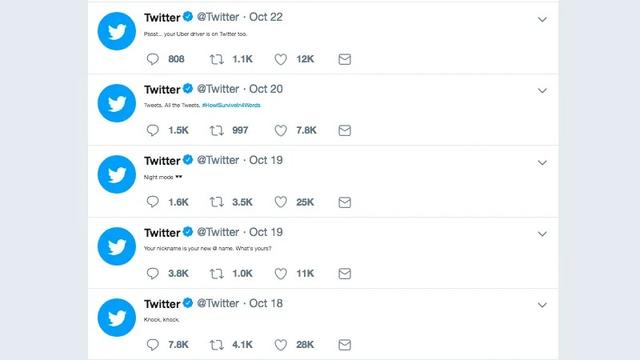Reply to the Oct 22 Uber driver tweet
Viewport: 640px width, 360px height.
[153, 59]
